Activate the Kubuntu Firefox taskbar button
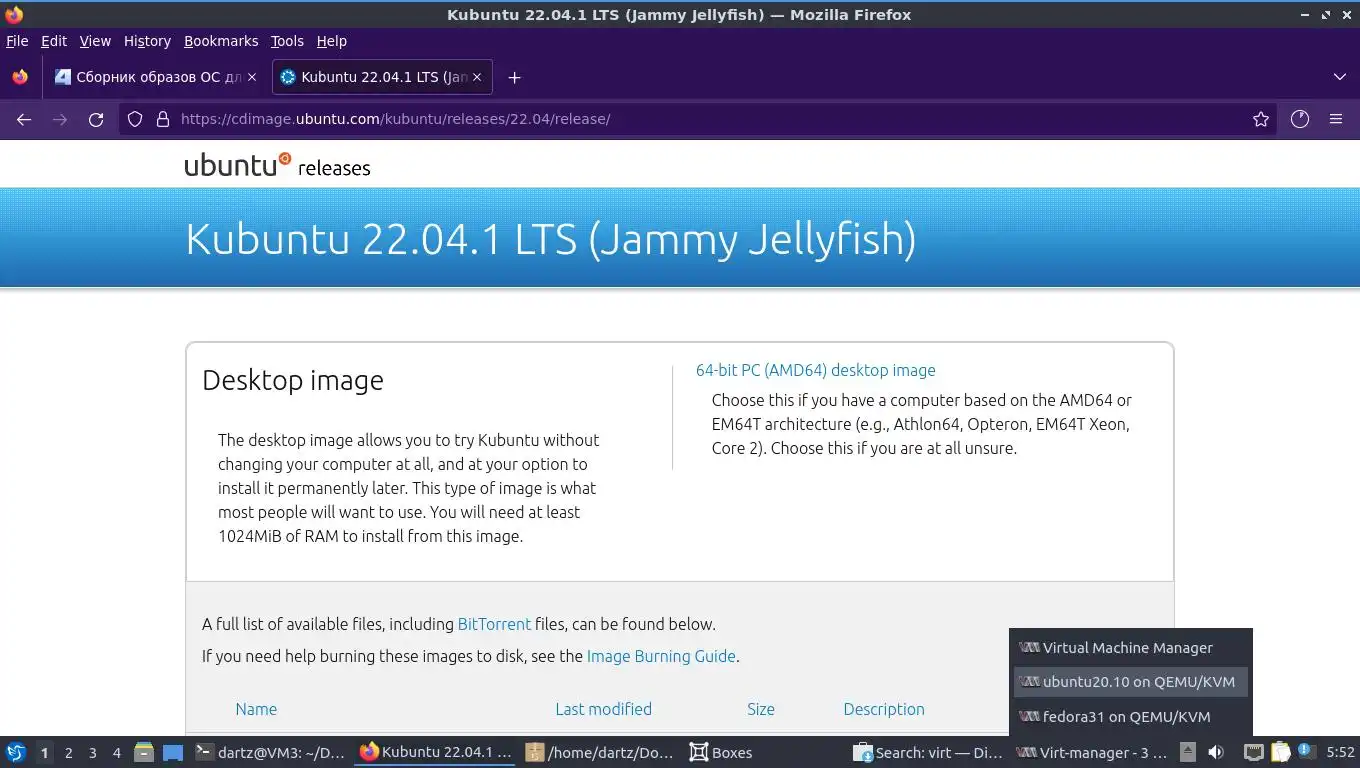 click(x=435, y=752)
